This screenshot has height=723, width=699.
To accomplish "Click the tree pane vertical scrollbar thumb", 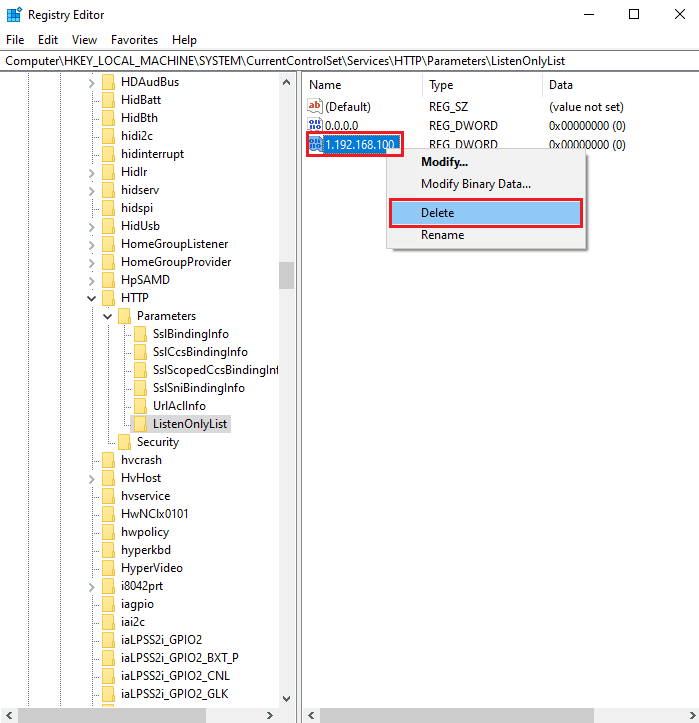I will click(286, 275).
